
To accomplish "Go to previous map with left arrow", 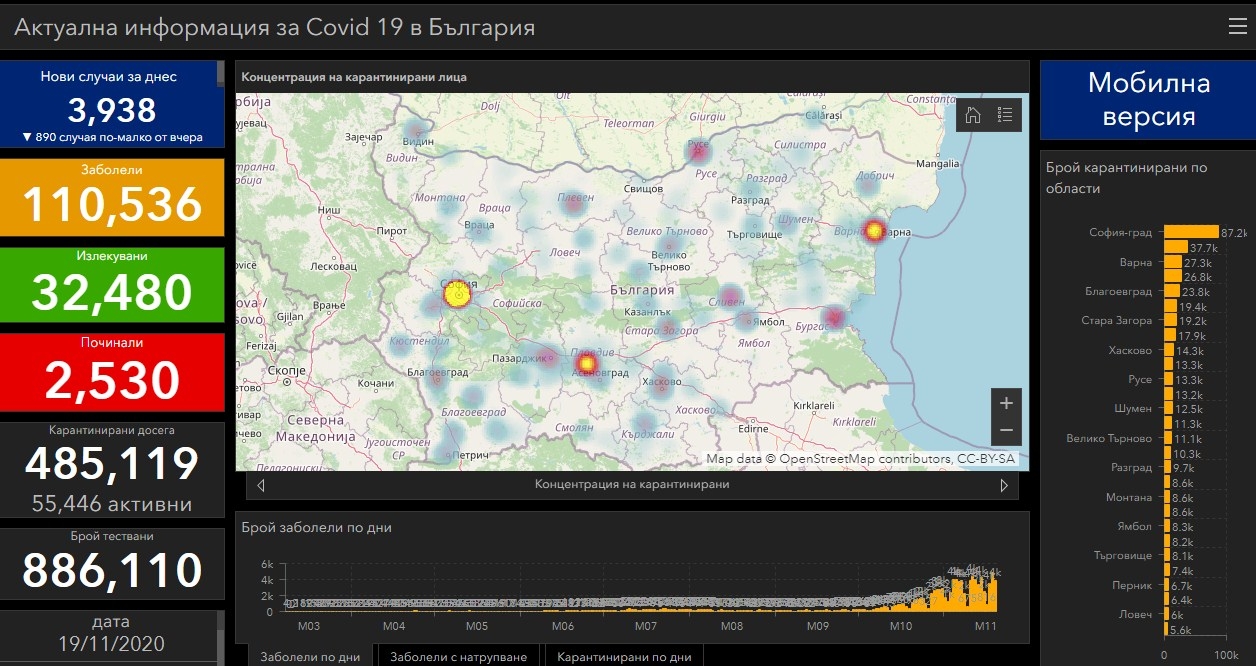I will pyautogui.click(x=261, y=485).
